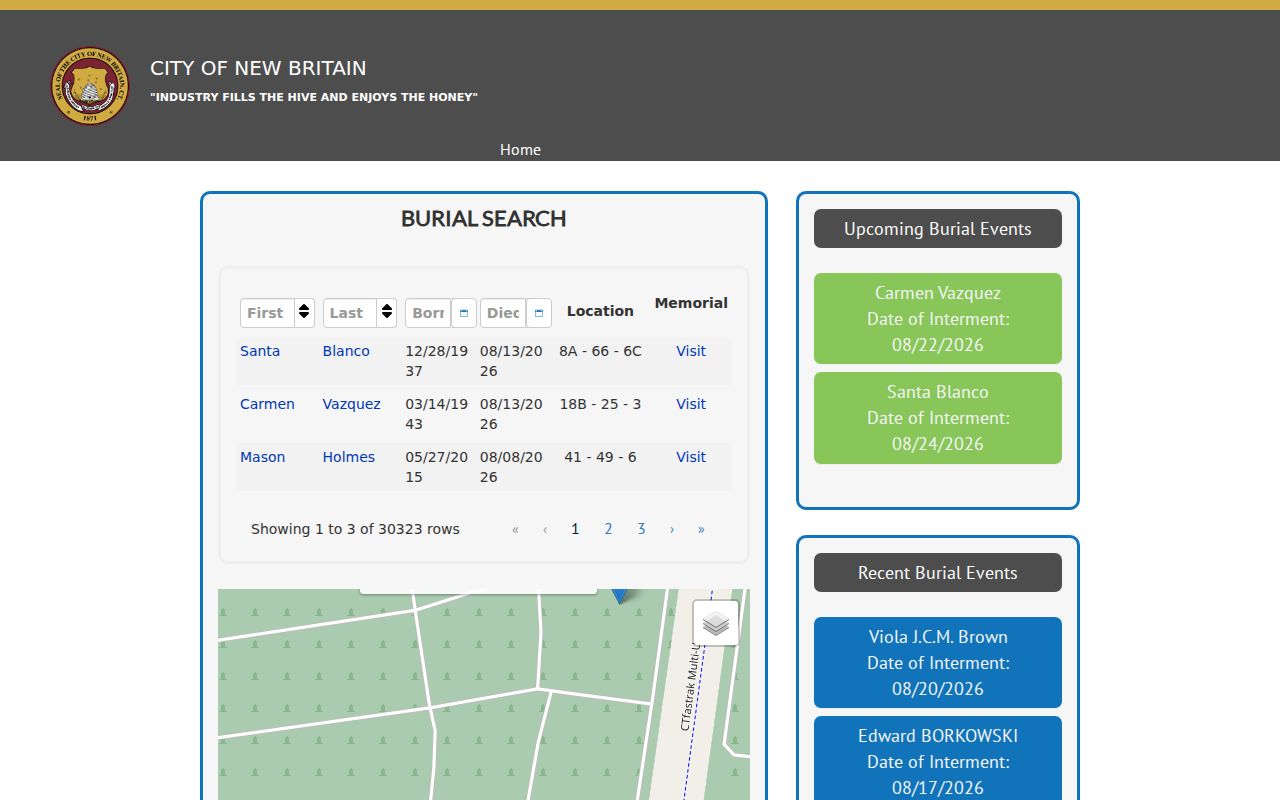Click the Memorial column header
The image size is (1280, 800).
[x=691, y=303]
